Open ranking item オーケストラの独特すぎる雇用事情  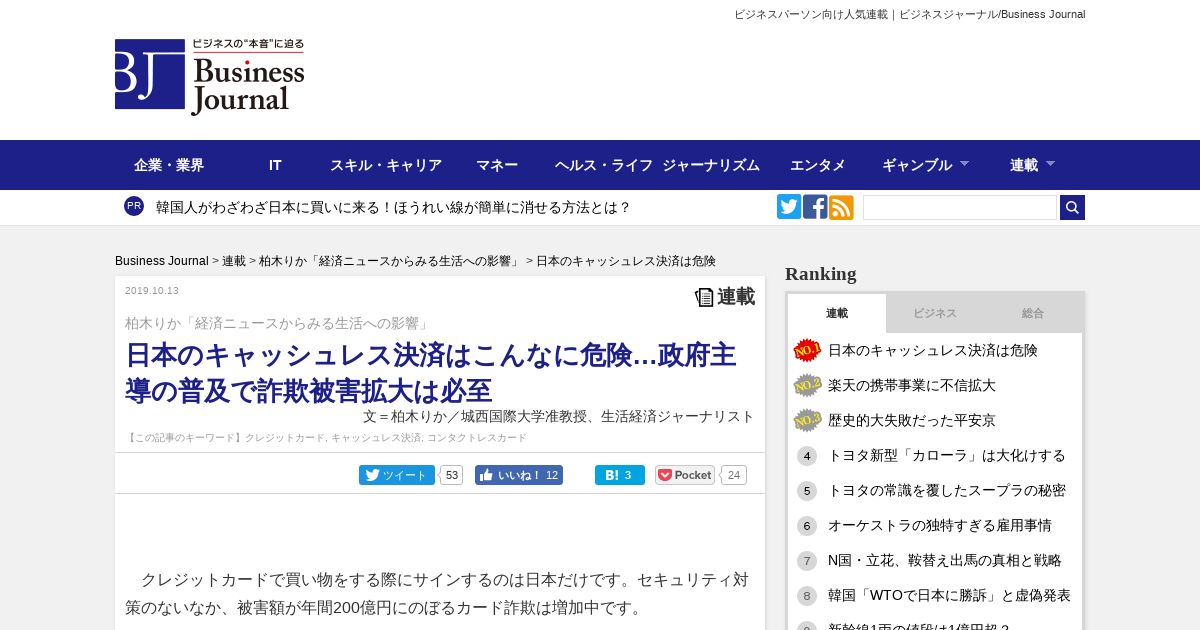click(940, 526)
